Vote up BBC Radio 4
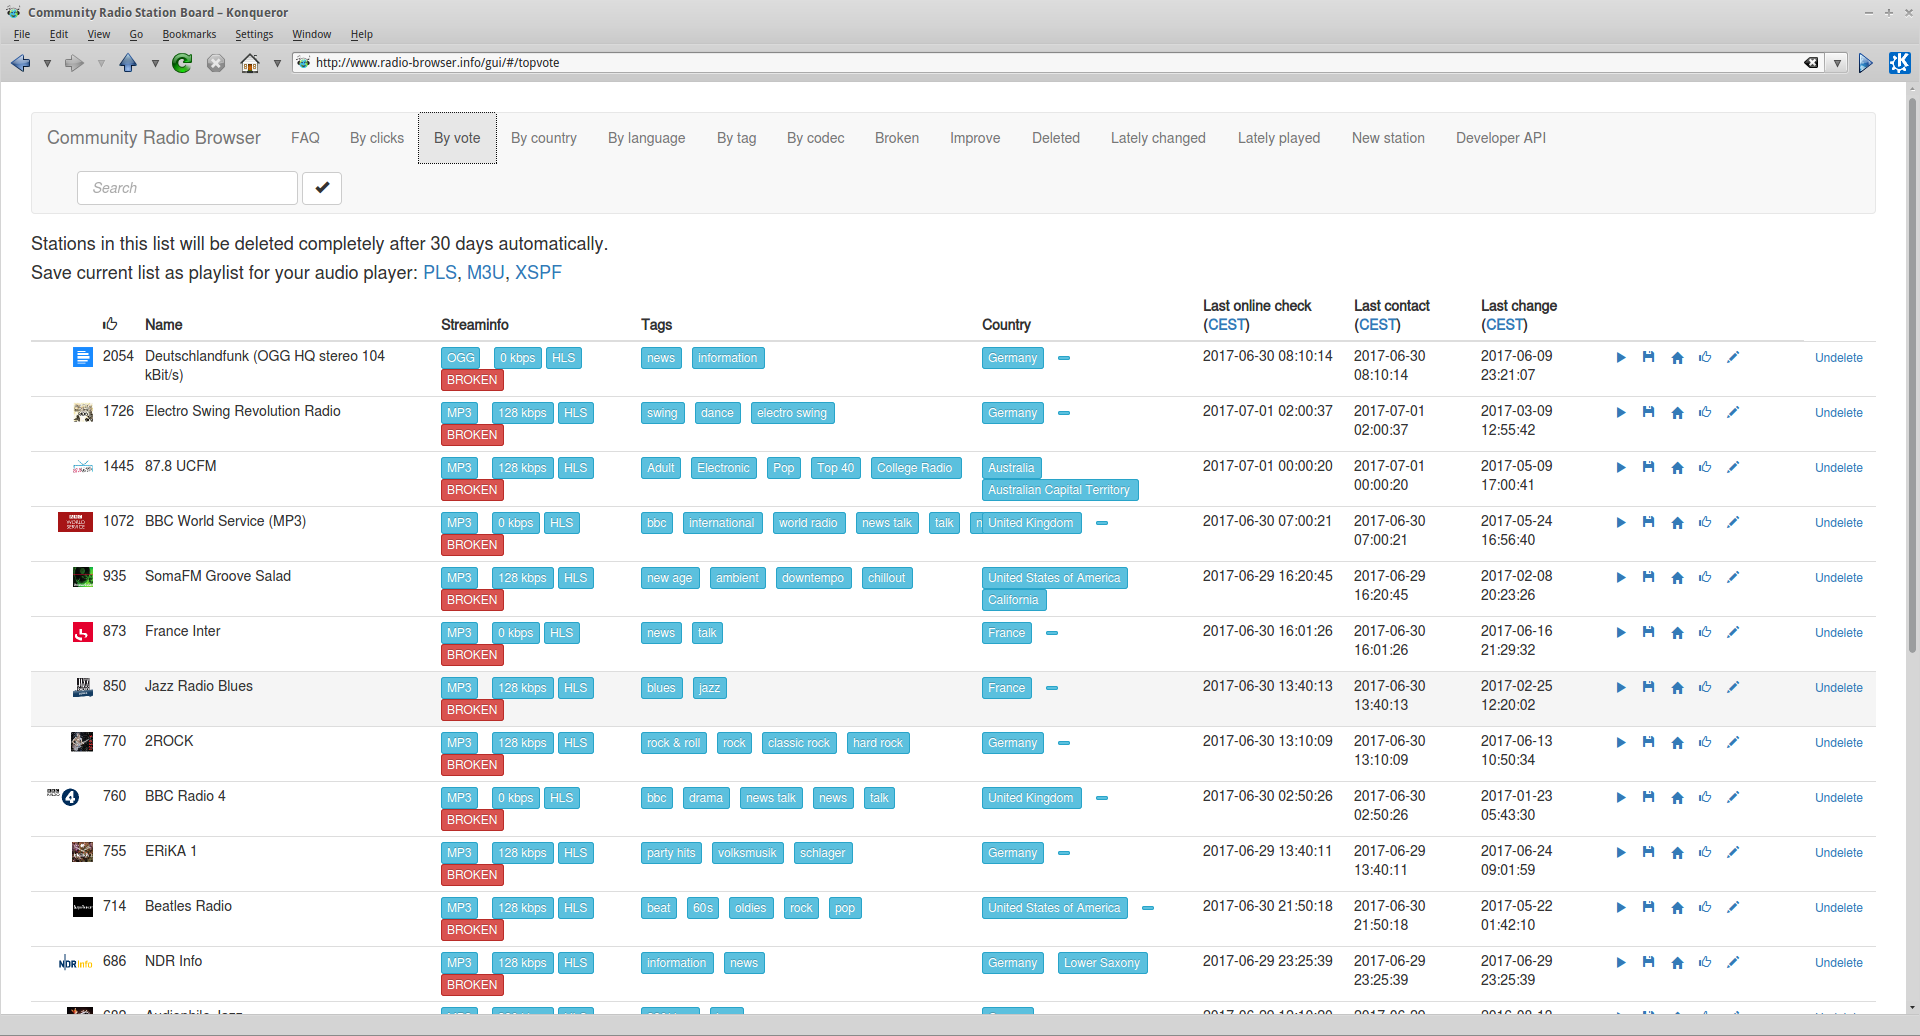Viewport: 1920px width, 1036px height. [x=1705, y=797]
